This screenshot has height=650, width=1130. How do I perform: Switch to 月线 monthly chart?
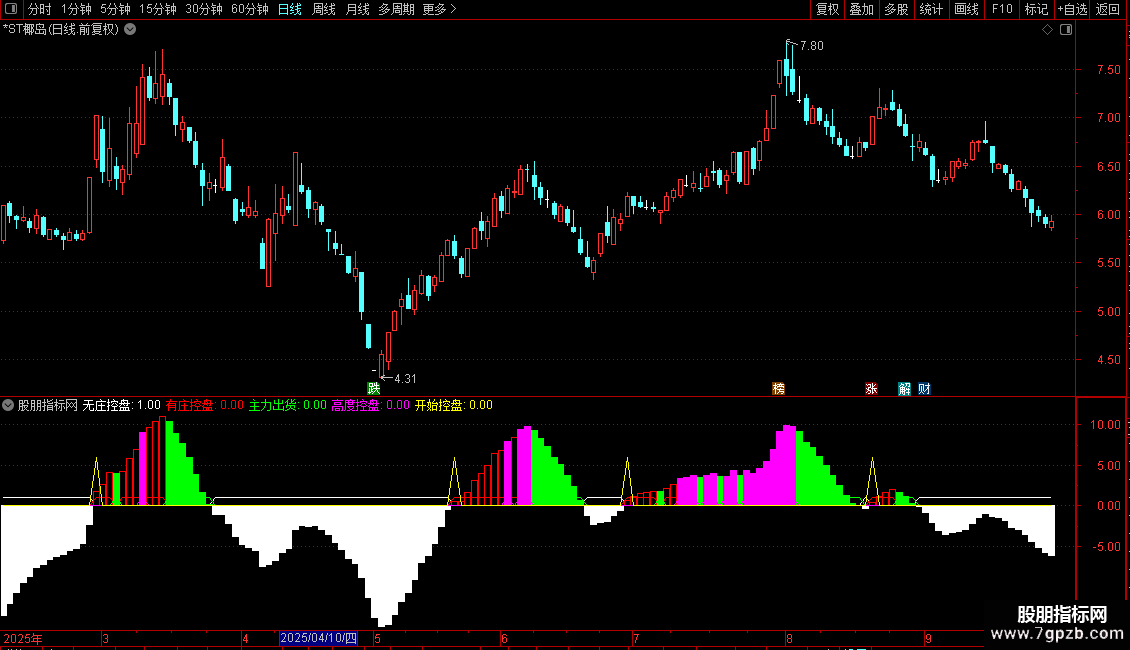pyautogui.click(x=357, y=9)
